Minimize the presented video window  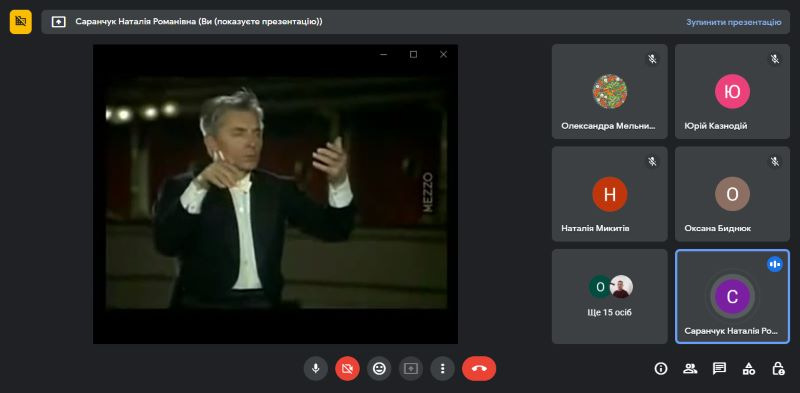pyautogui.click(x=384, y=55)
